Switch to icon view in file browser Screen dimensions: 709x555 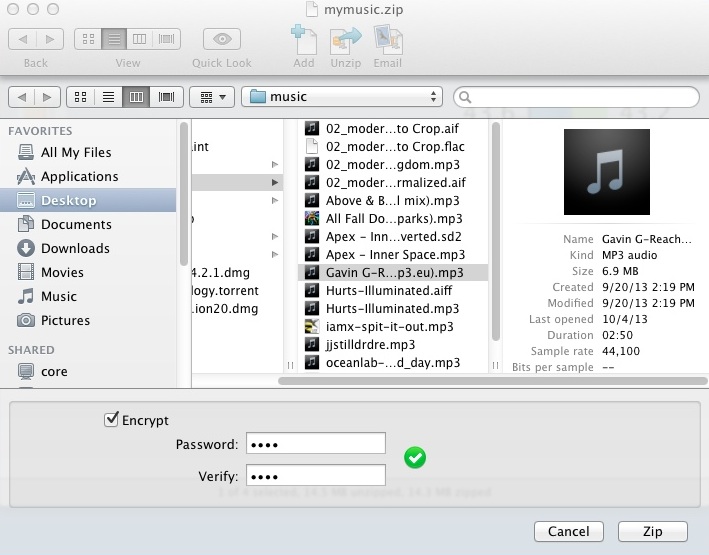click(82, 97)
